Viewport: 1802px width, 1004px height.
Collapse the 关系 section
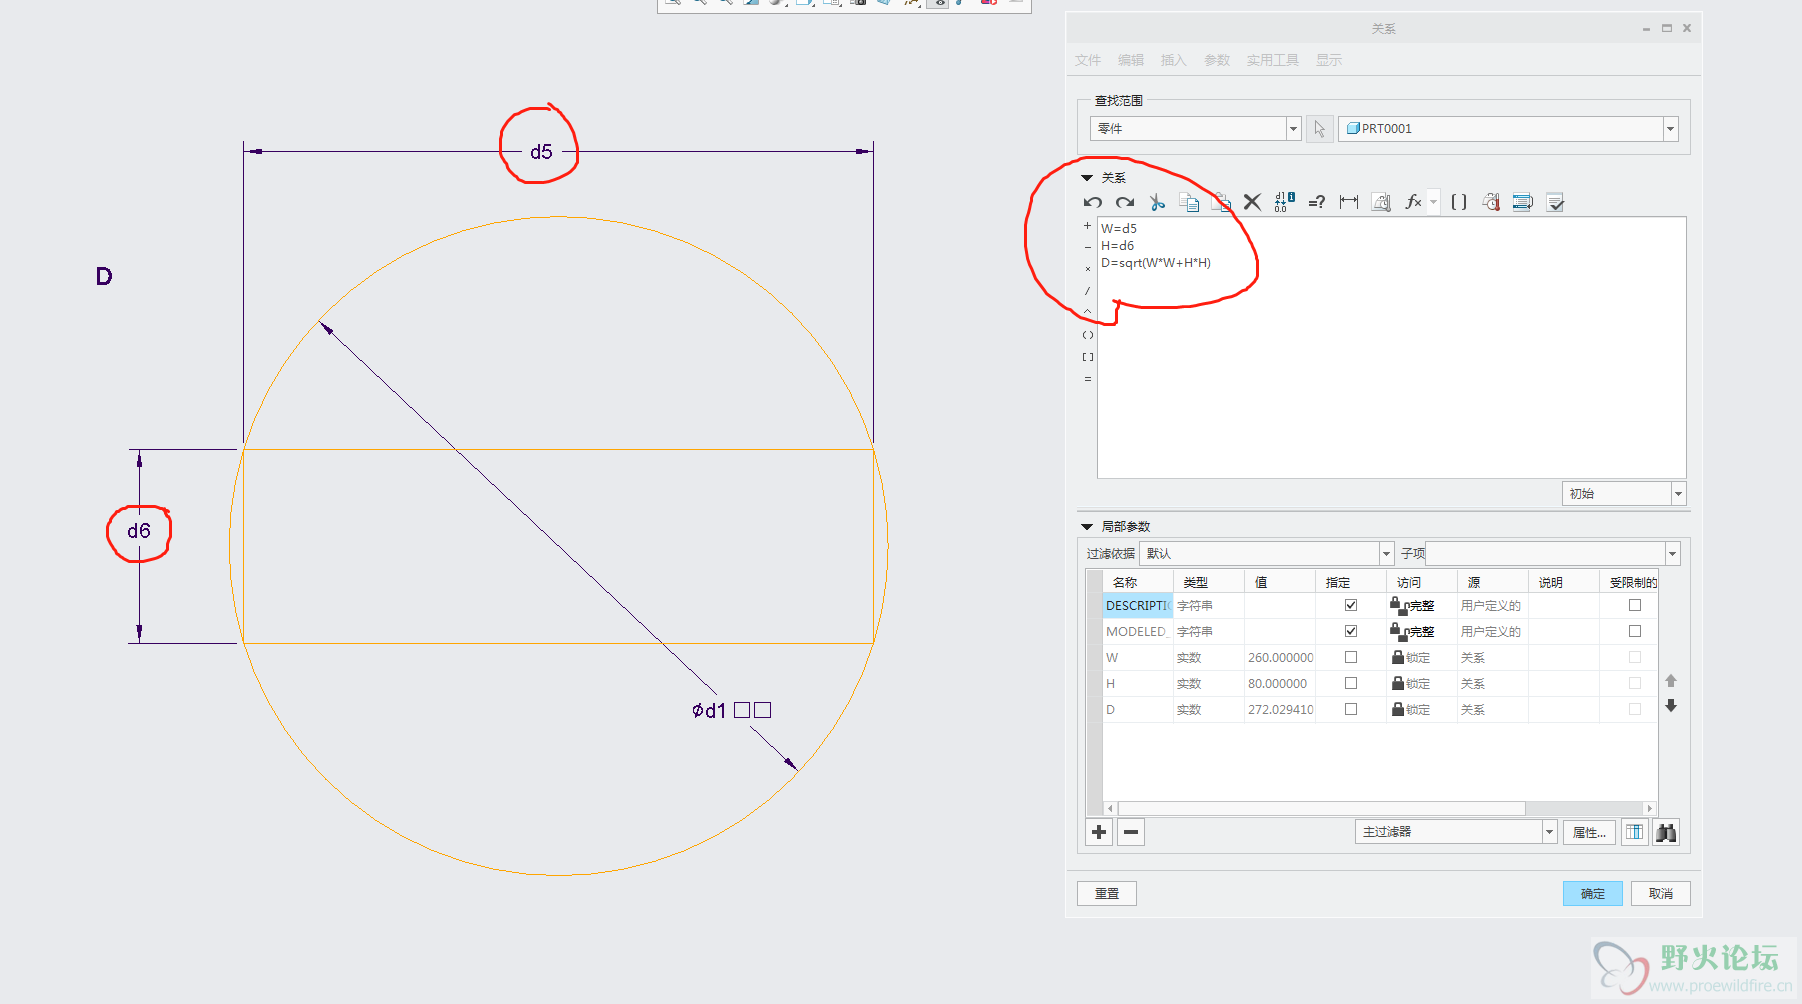(x=1087, y=178)
